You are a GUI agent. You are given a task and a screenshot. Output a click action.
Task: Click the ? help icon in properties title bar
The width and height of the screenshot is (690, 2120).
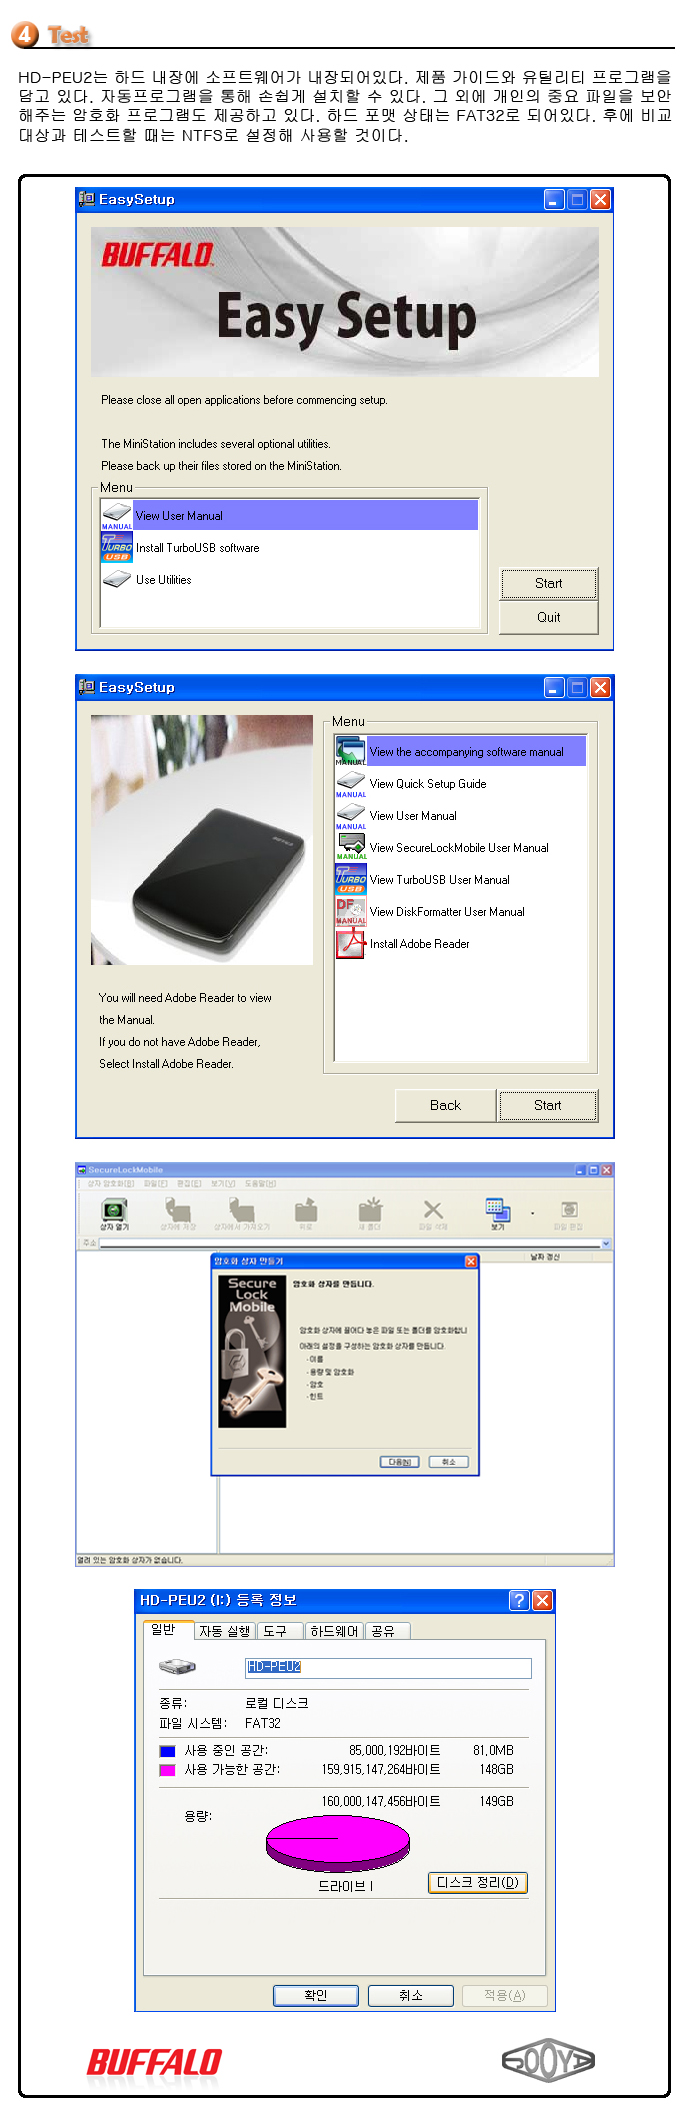point(519,1600)
